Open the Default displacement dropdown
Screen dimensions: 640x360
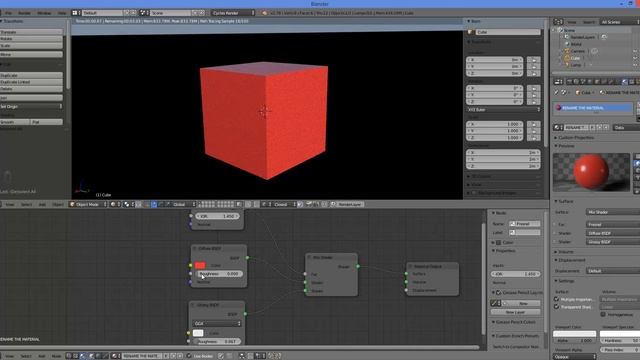pyautogui.click(x=612, y=271)
